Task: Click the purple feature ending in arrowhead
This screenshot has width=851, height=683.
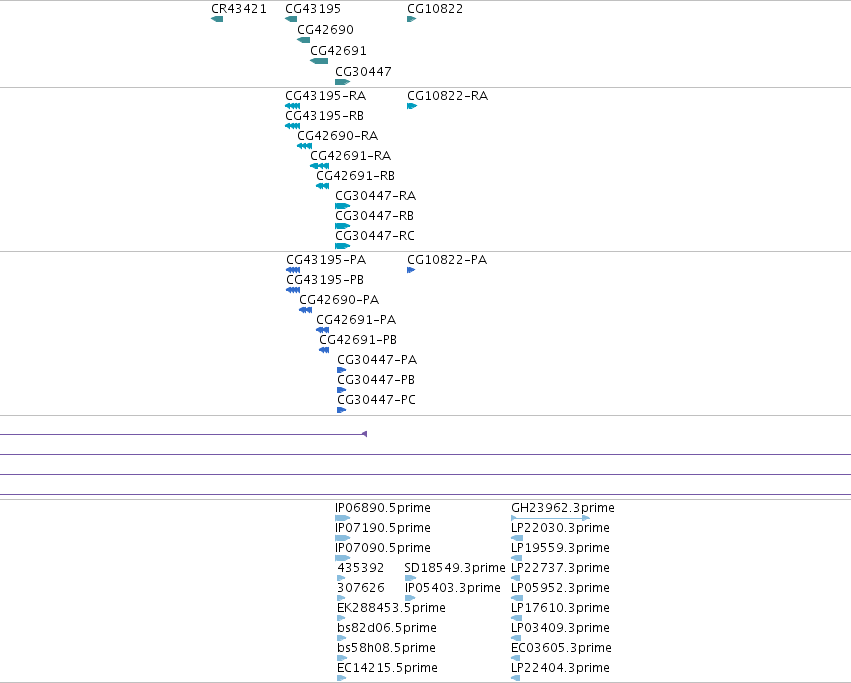Action: [183, 434]
